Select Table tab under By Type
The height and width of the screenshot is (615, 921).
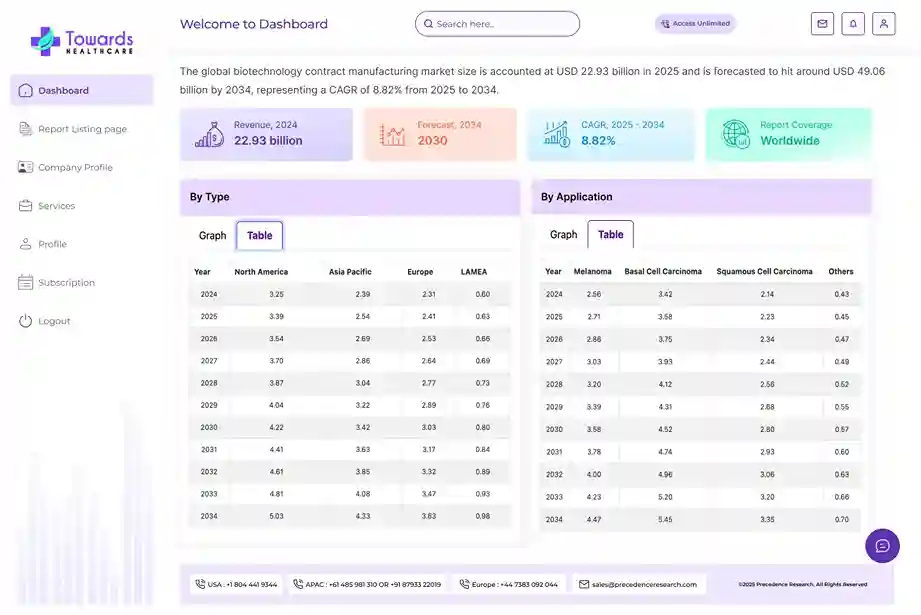(x=259, y=236)
